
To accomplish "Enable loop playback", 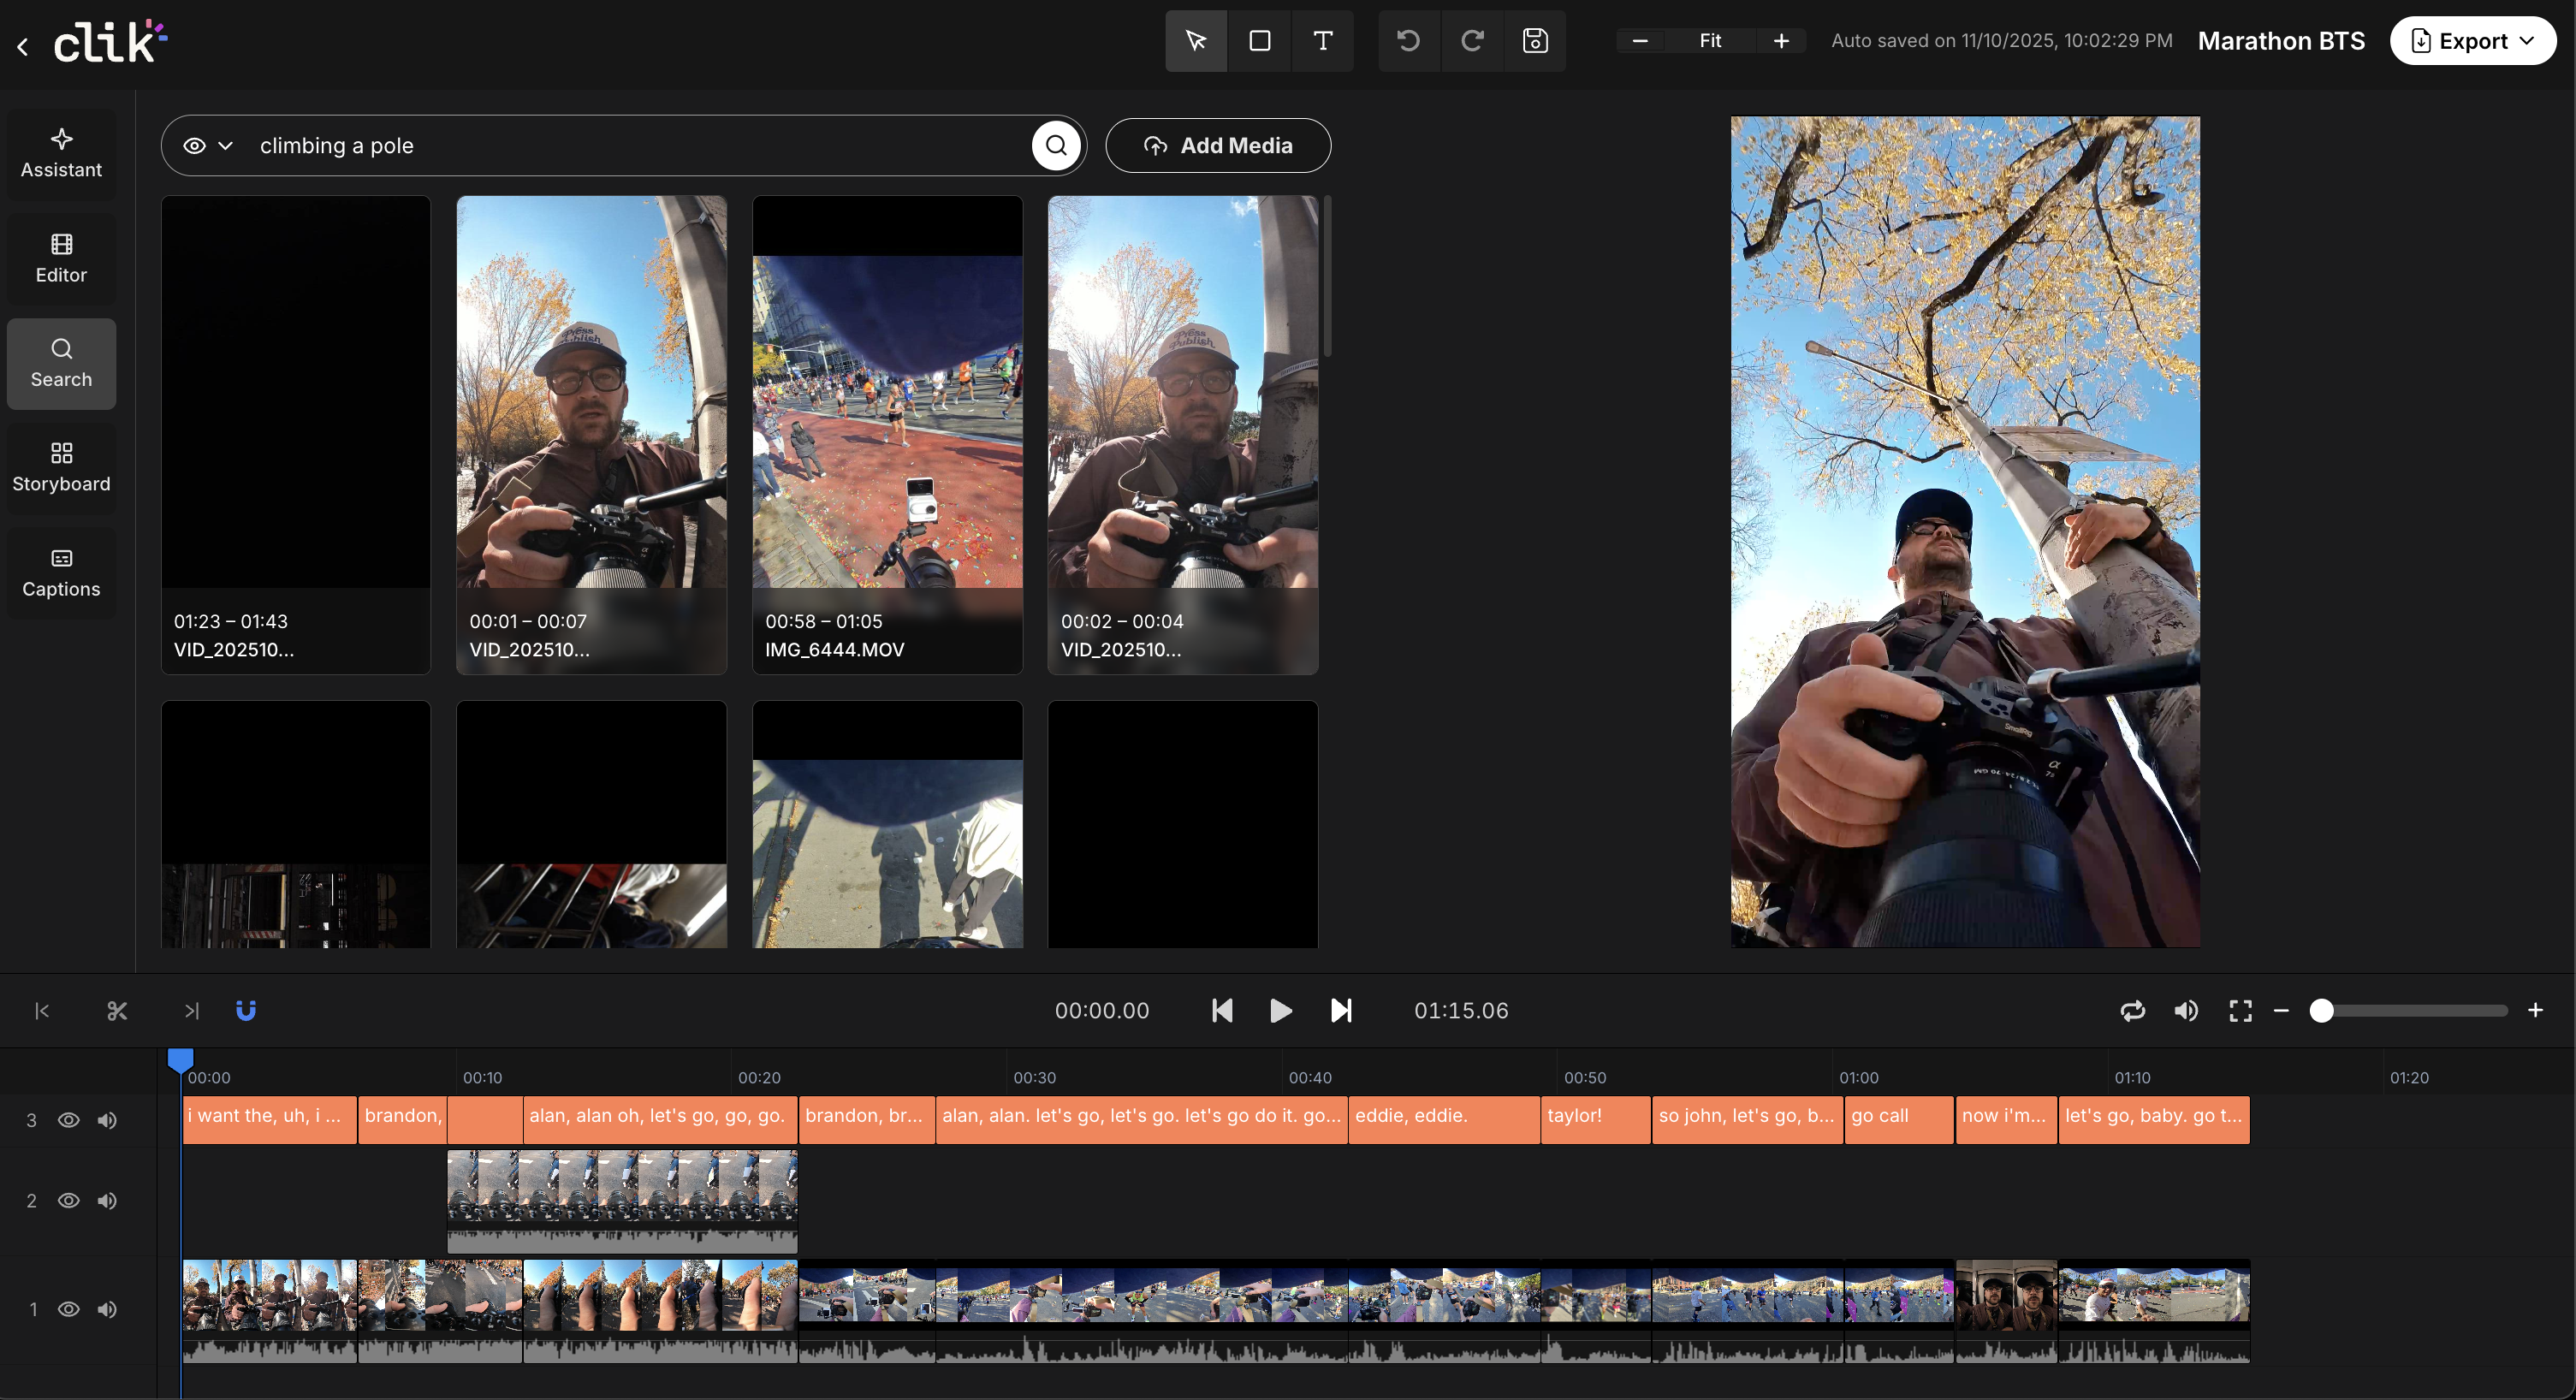I will [2133, 1010].
